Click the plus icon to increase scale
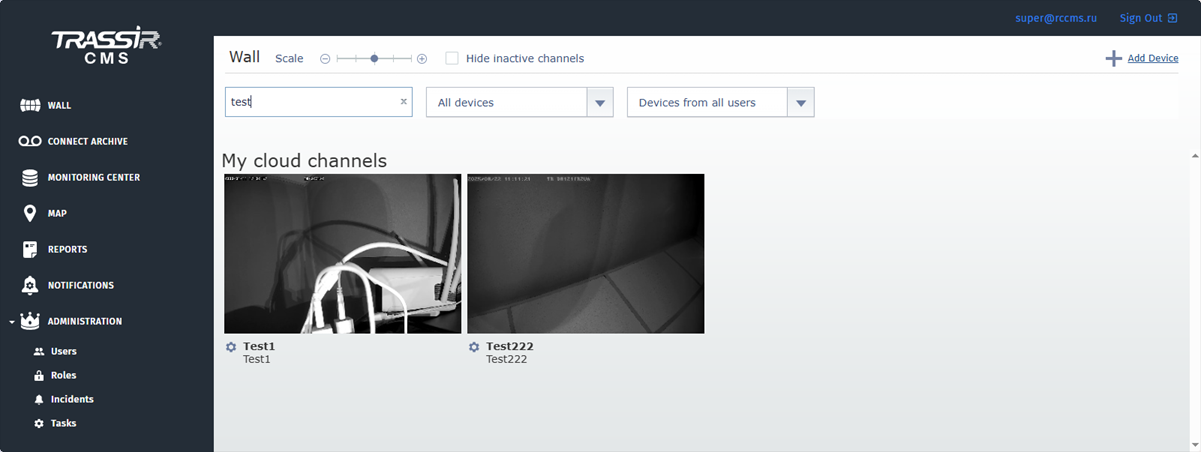1201x452 pixels. coord(422,59)
